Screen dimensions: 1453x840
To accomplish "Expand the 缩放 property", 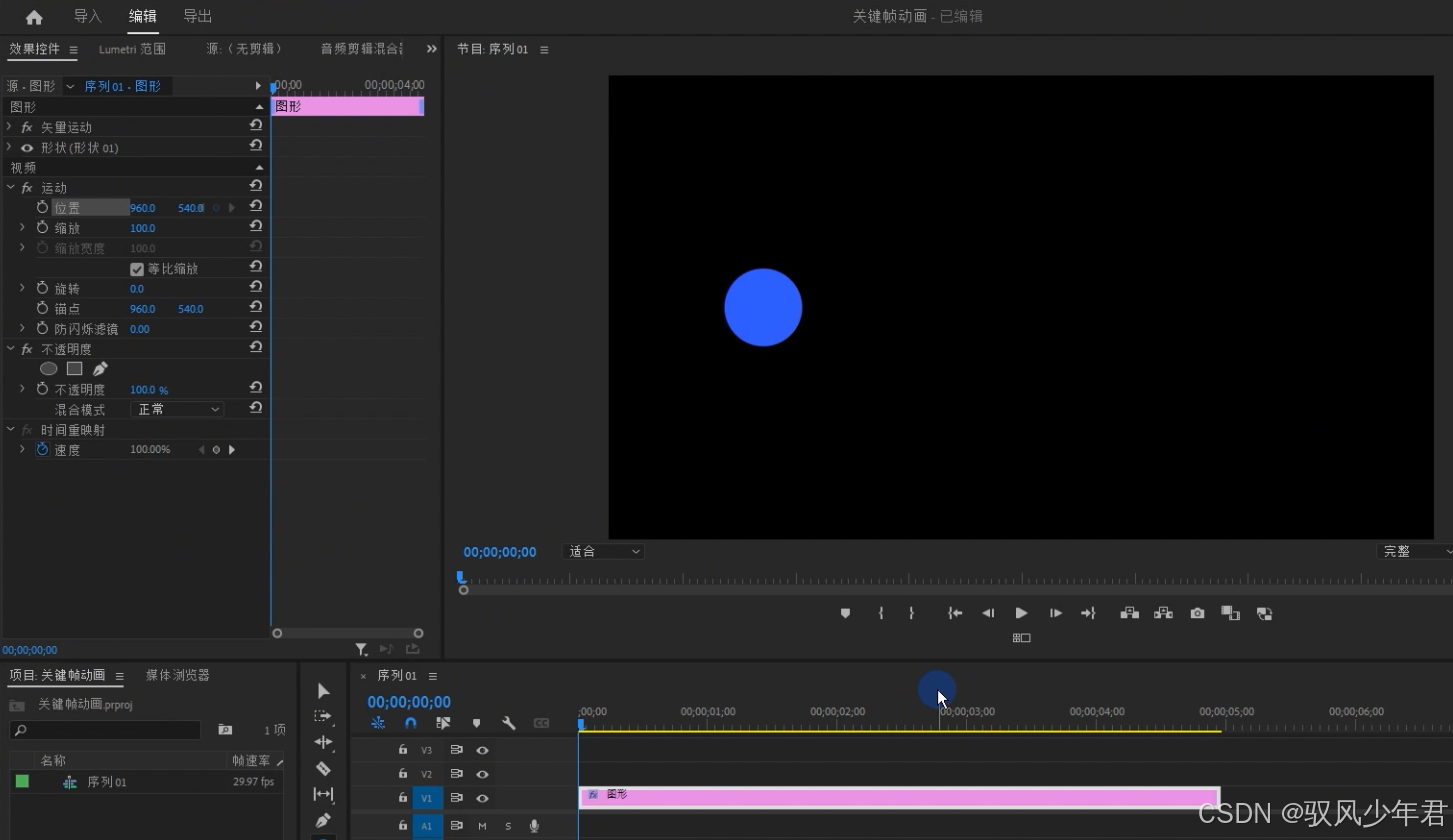I will pyautogui.click(x=22, y=227).
